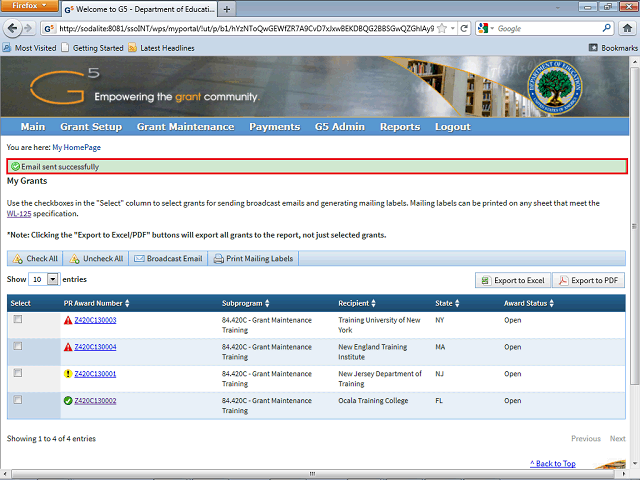Open the Firefox menu dropdown

coord(29,6)
